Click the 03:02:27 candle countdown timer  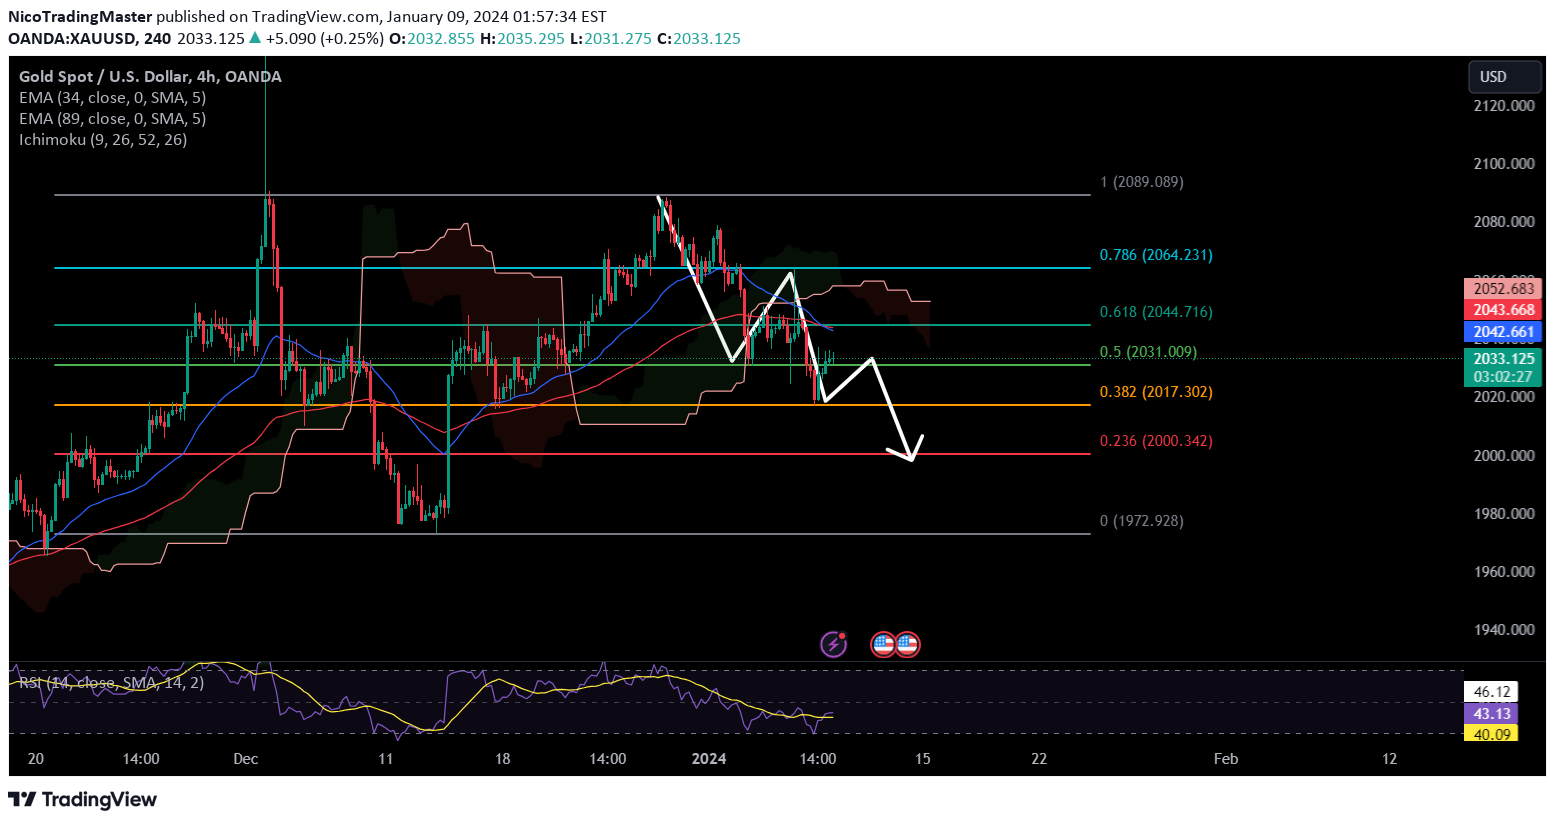pos(1503,377)
